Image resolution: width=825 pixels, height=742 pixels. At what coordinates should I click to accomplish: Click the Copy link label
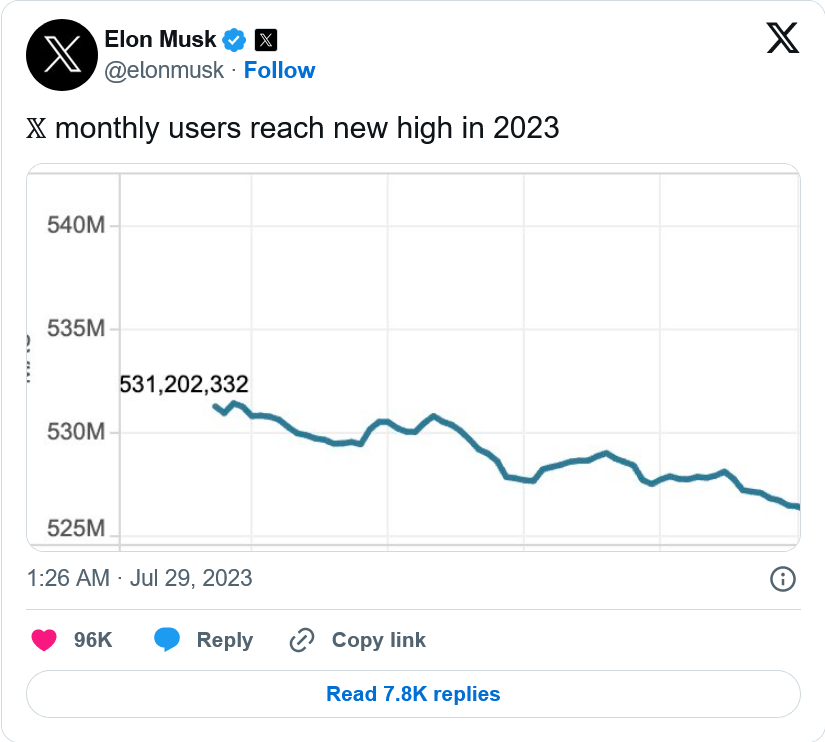coord(378,640)
